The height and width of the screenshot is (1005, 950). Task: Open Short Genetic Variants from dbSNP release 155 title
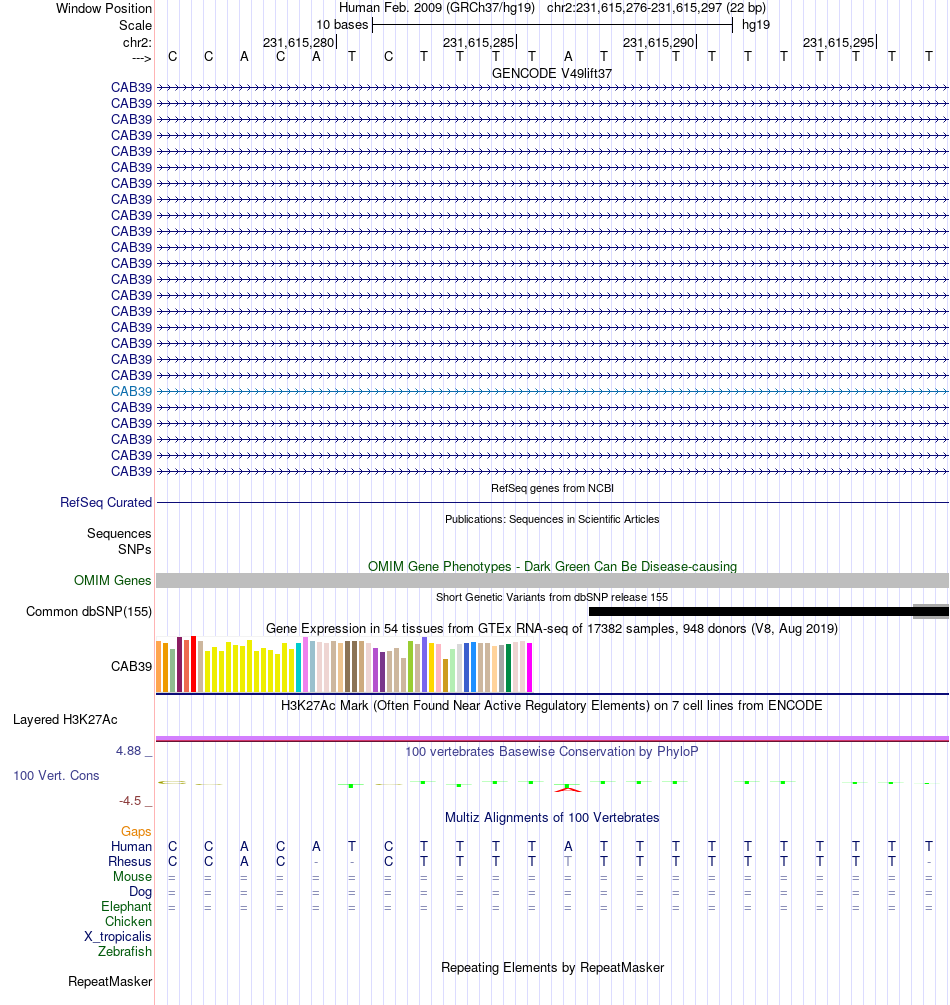pos(552,597)
